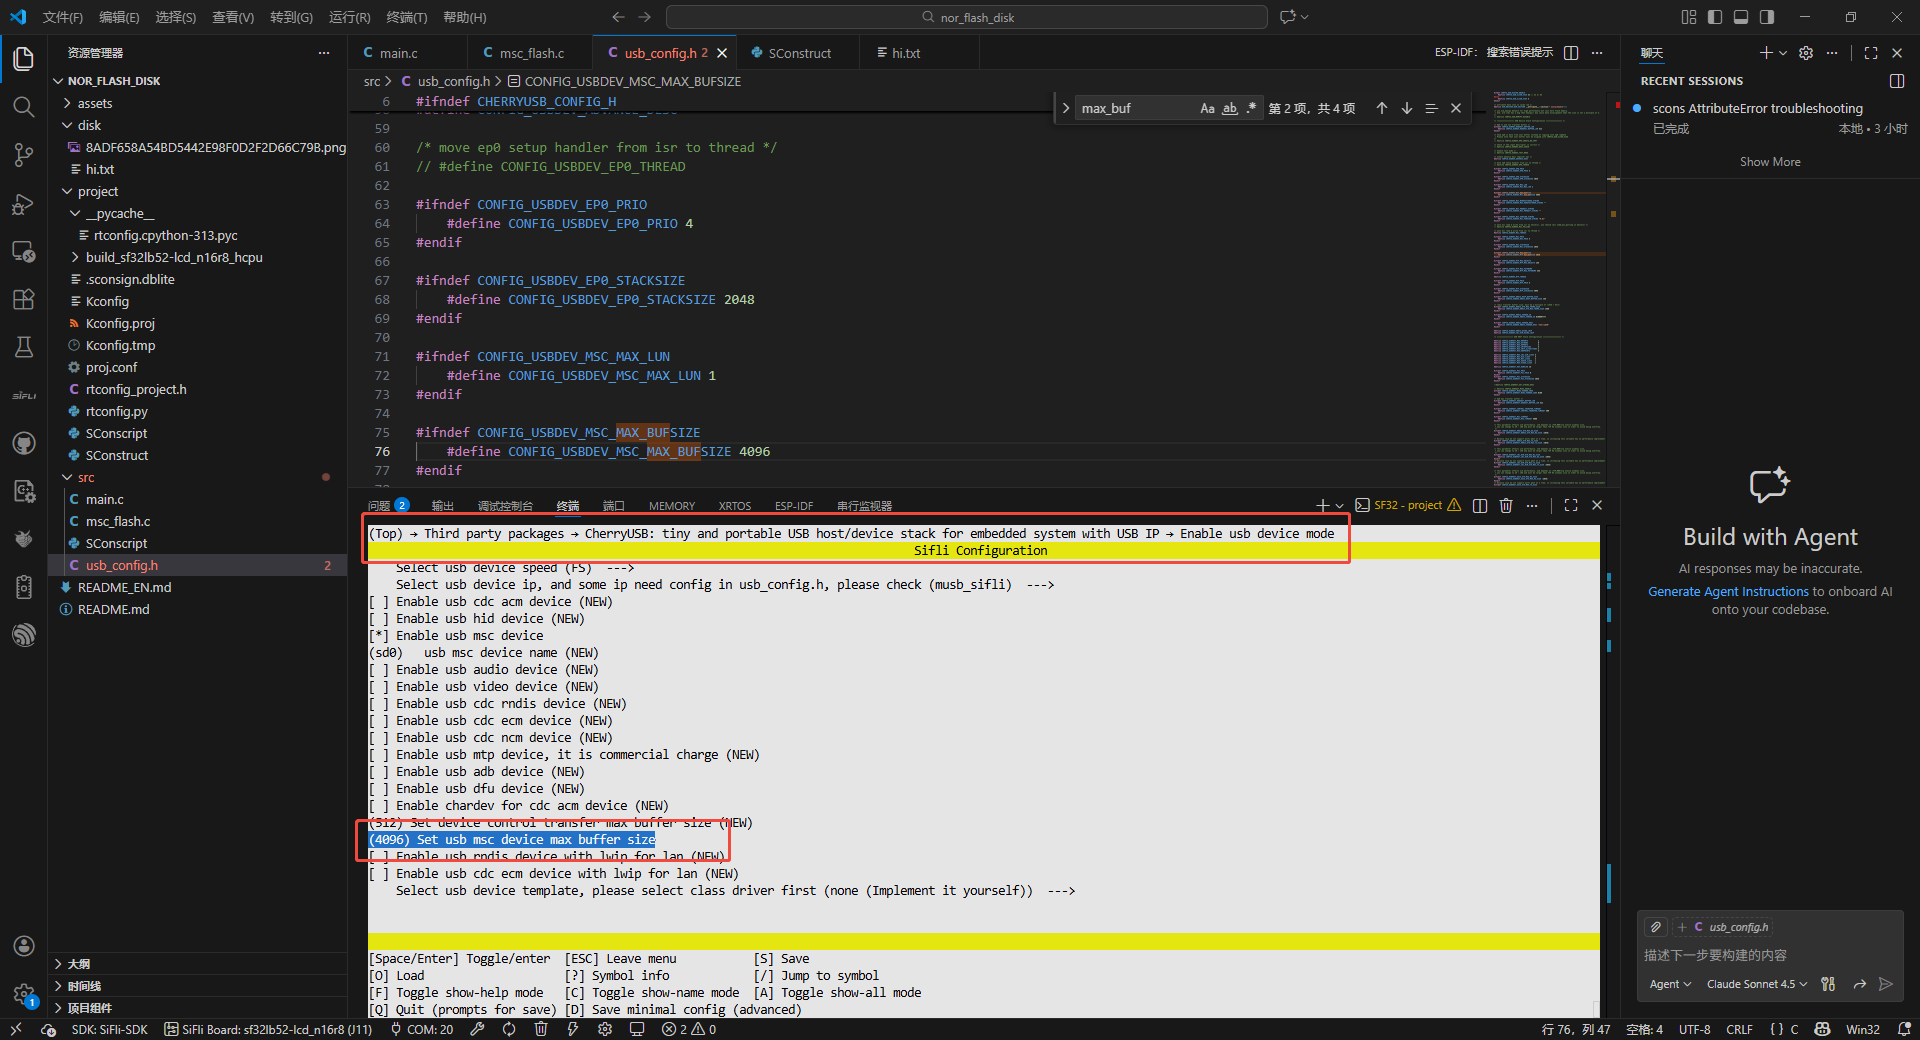Collapse the src folder in explorer
The image size is (1920, 1040).
tap(86, 477)
